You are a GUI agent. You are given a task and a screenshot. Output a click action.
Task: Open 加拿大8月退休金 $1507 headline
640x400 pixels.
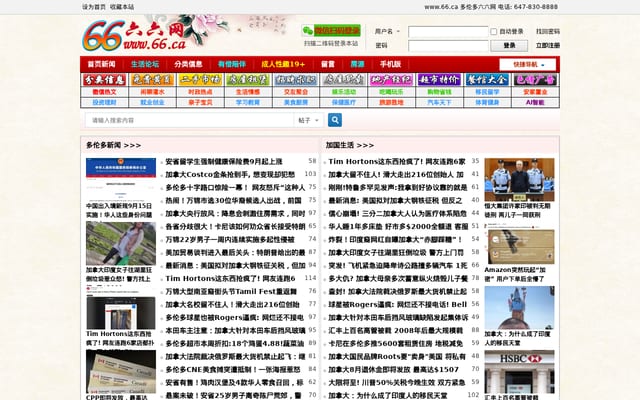[393, 369]
